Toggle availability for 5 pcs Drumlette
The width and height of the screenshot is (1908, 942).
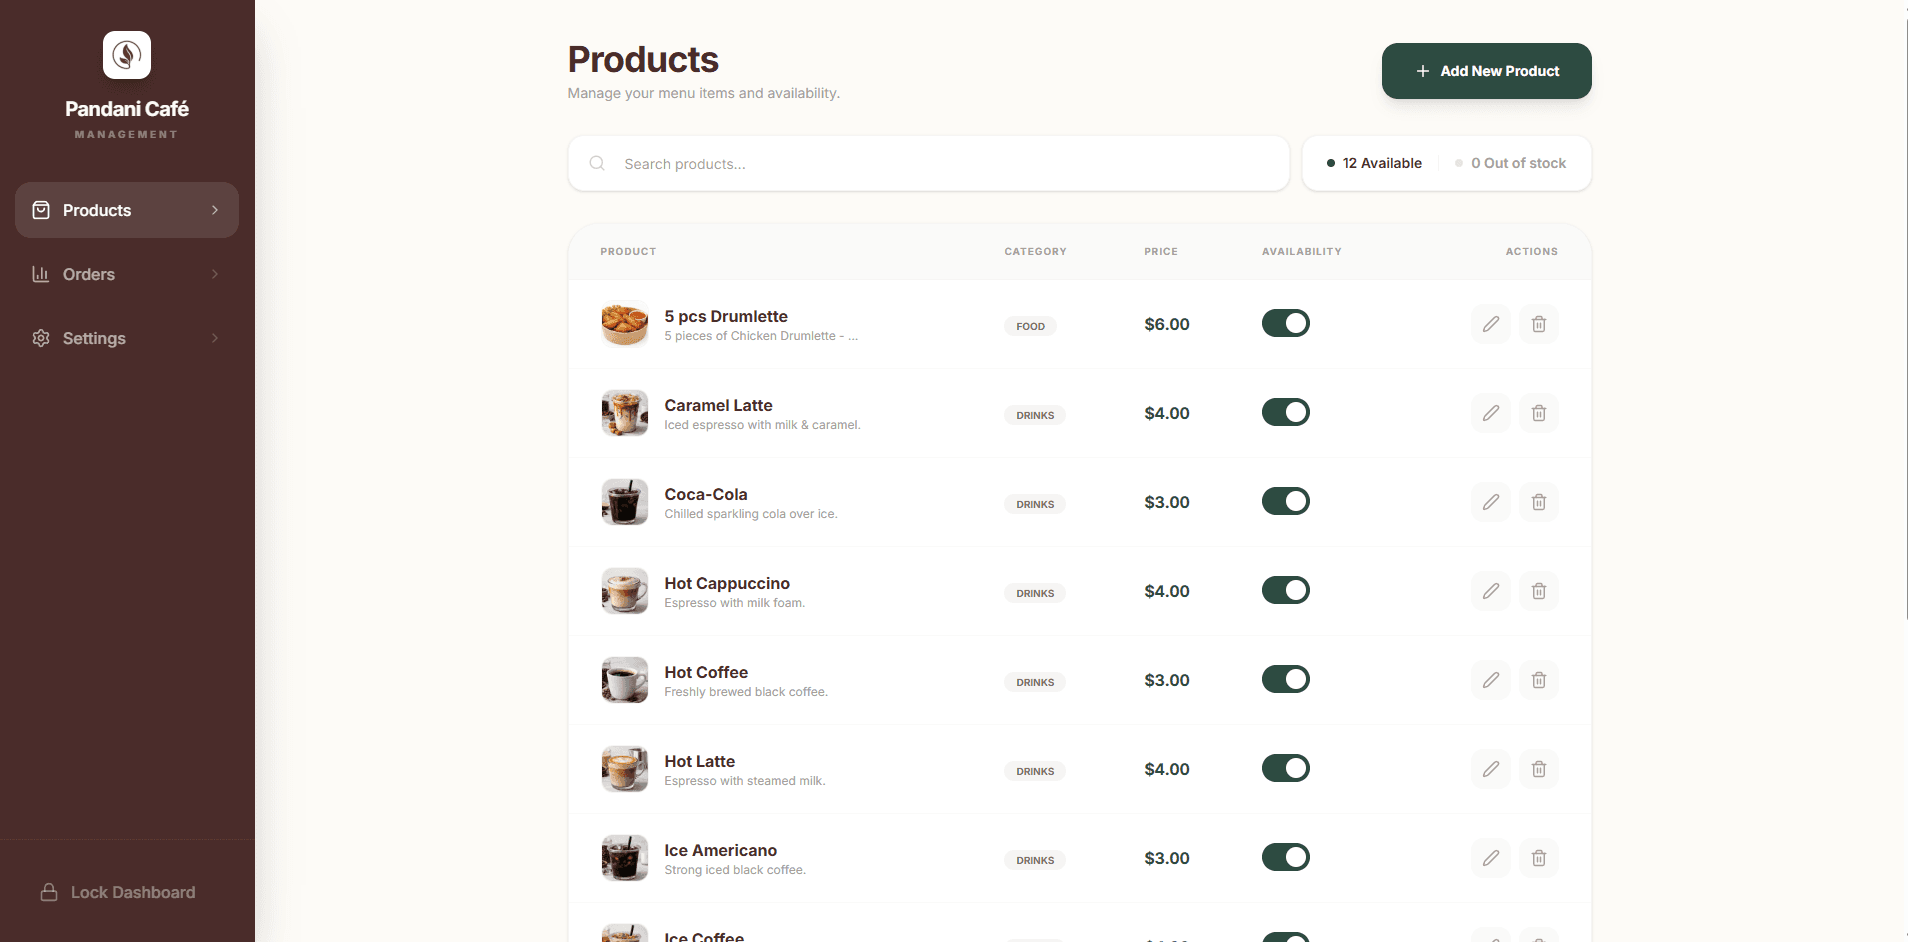[x=1285, y=323]
